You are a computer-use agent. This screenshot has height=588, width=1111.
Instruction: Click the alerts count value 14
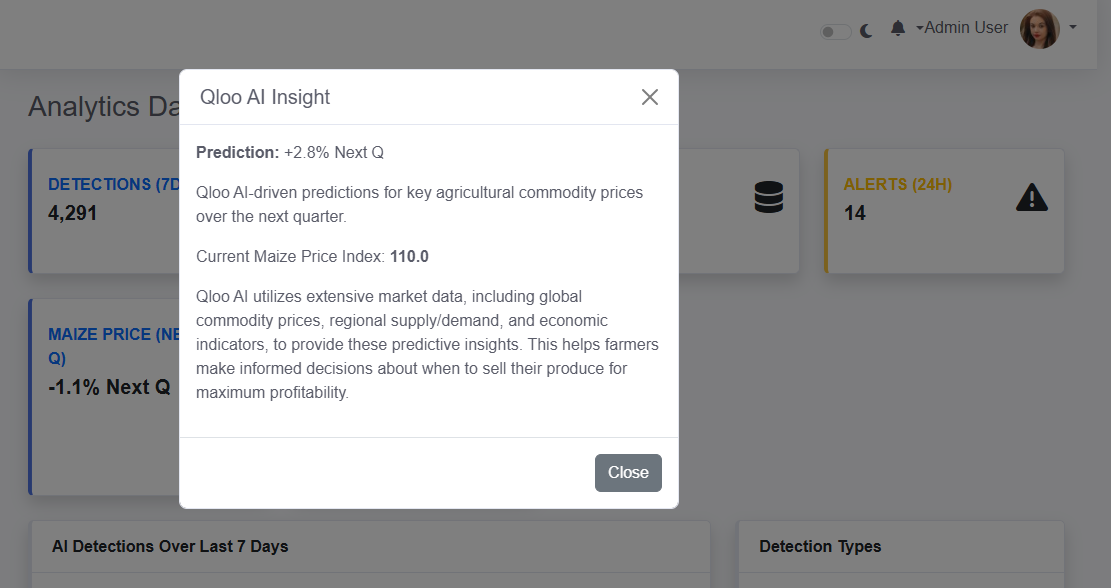[855, 213]
